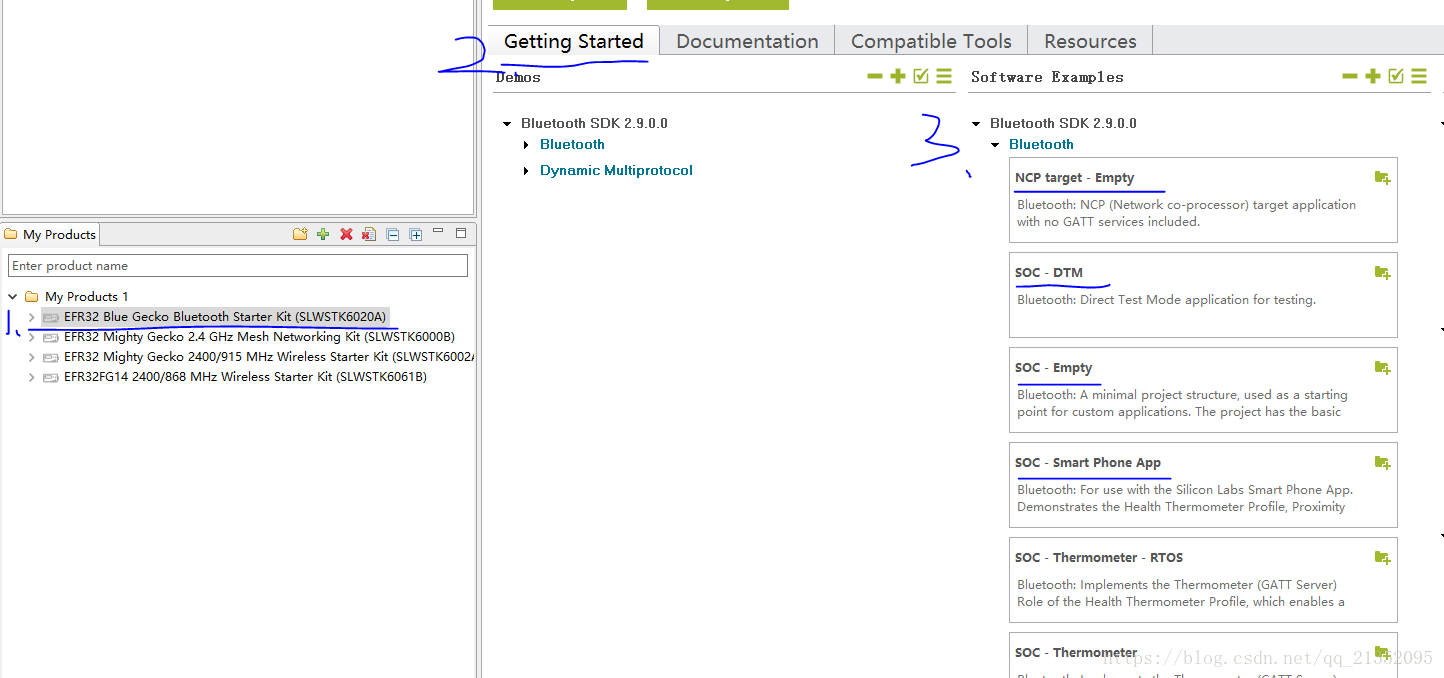
Task: Click new project icon on SOC - Empty card
Action: (1382, 368)
